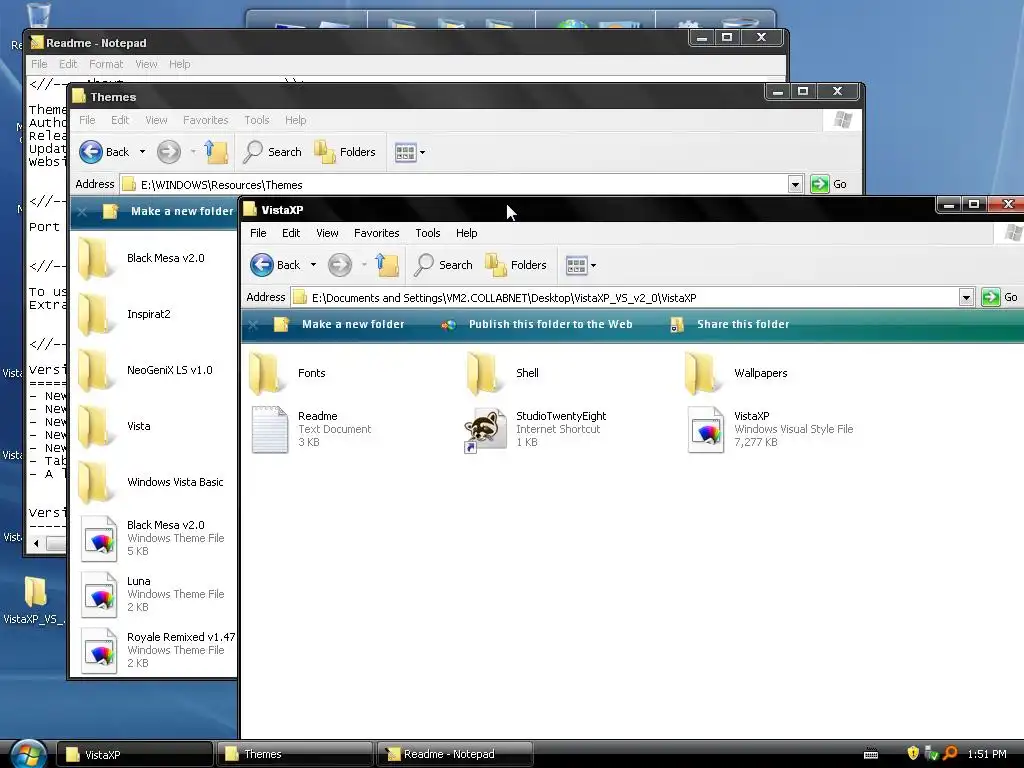Go up one folder in Themes window

coord(216,152)
